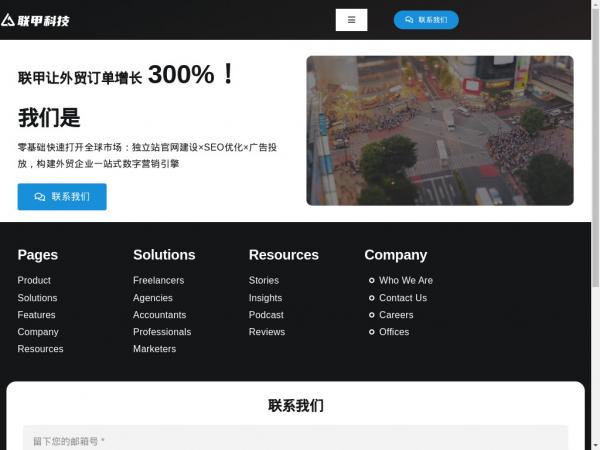Click the Marketers link

point(155,349)
